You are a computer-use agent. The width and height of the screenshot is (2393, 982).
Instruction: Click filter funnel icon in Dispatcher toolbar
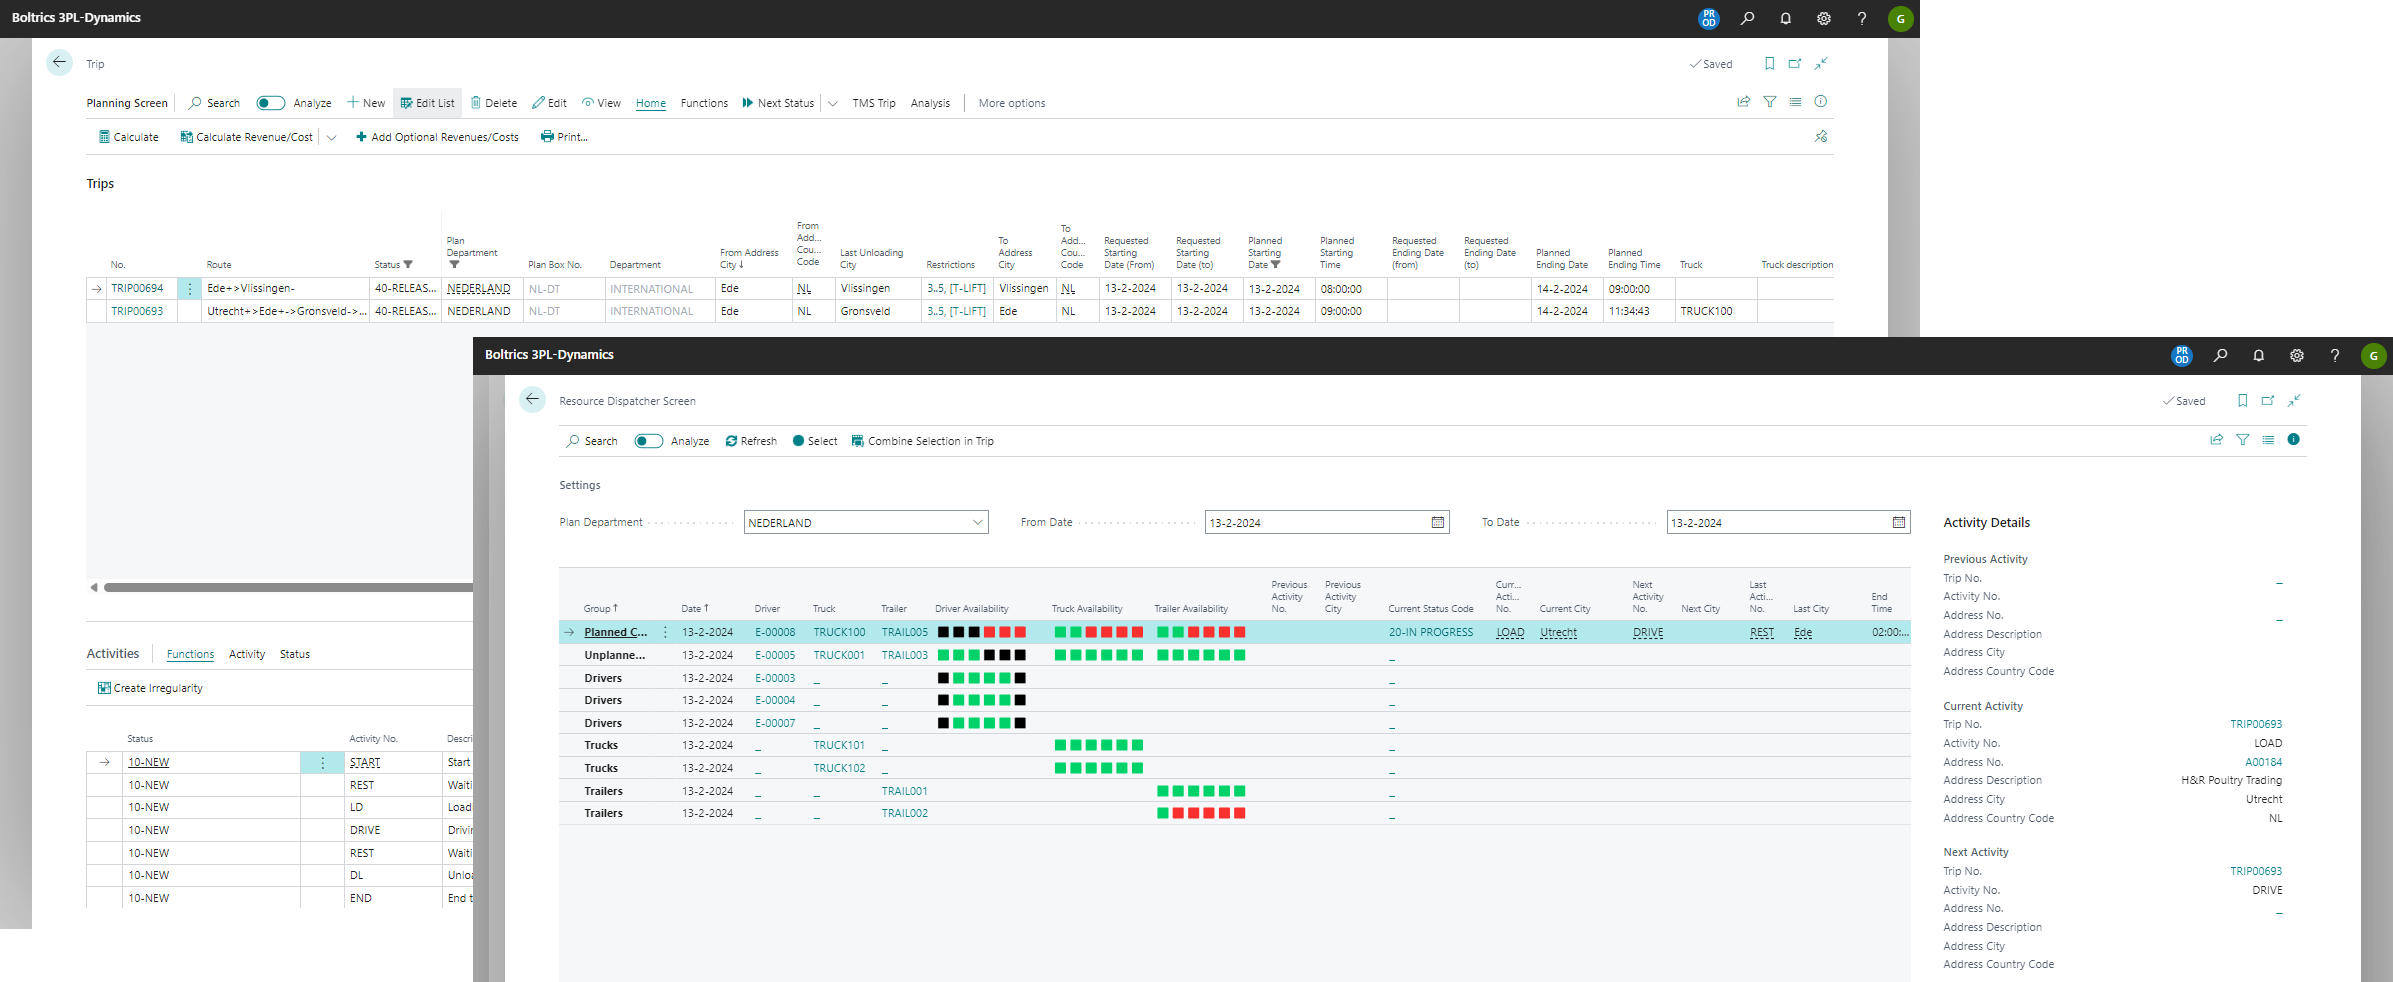point(2243,439)
